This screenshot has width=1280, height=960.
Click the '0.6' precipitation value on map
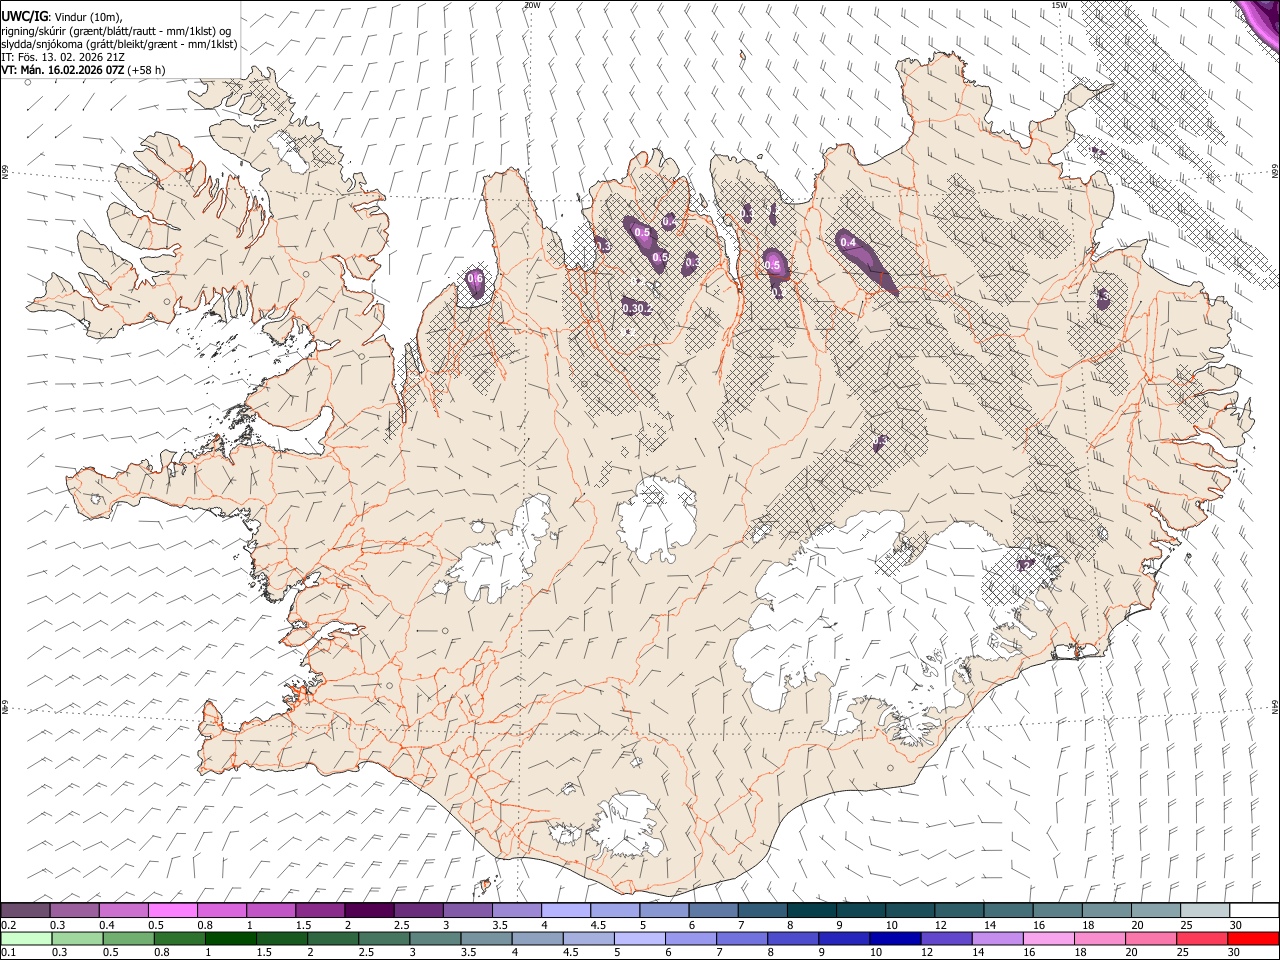[x=476, y=279]
